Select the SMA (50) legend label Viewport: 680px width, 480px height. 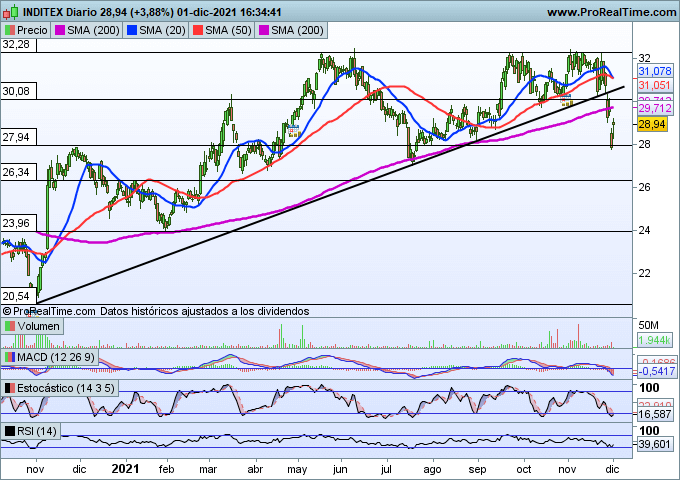(x=228, y=30)
